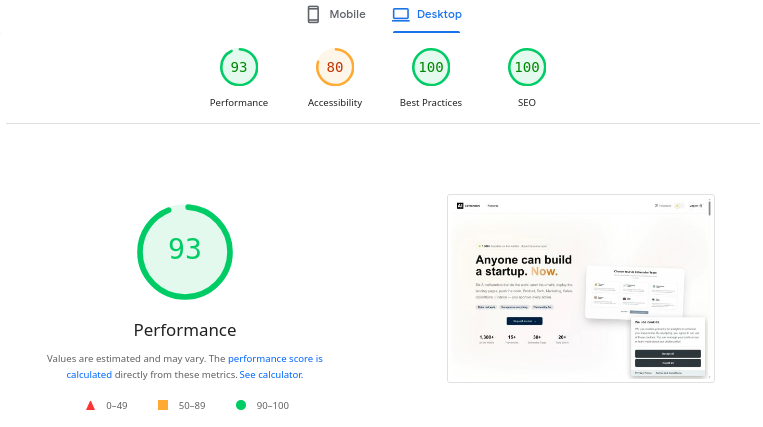This screenshot has height=427, width=763.
Task: Click the red triangle 0–49 legend icon
Action: [x=91, y=405]
